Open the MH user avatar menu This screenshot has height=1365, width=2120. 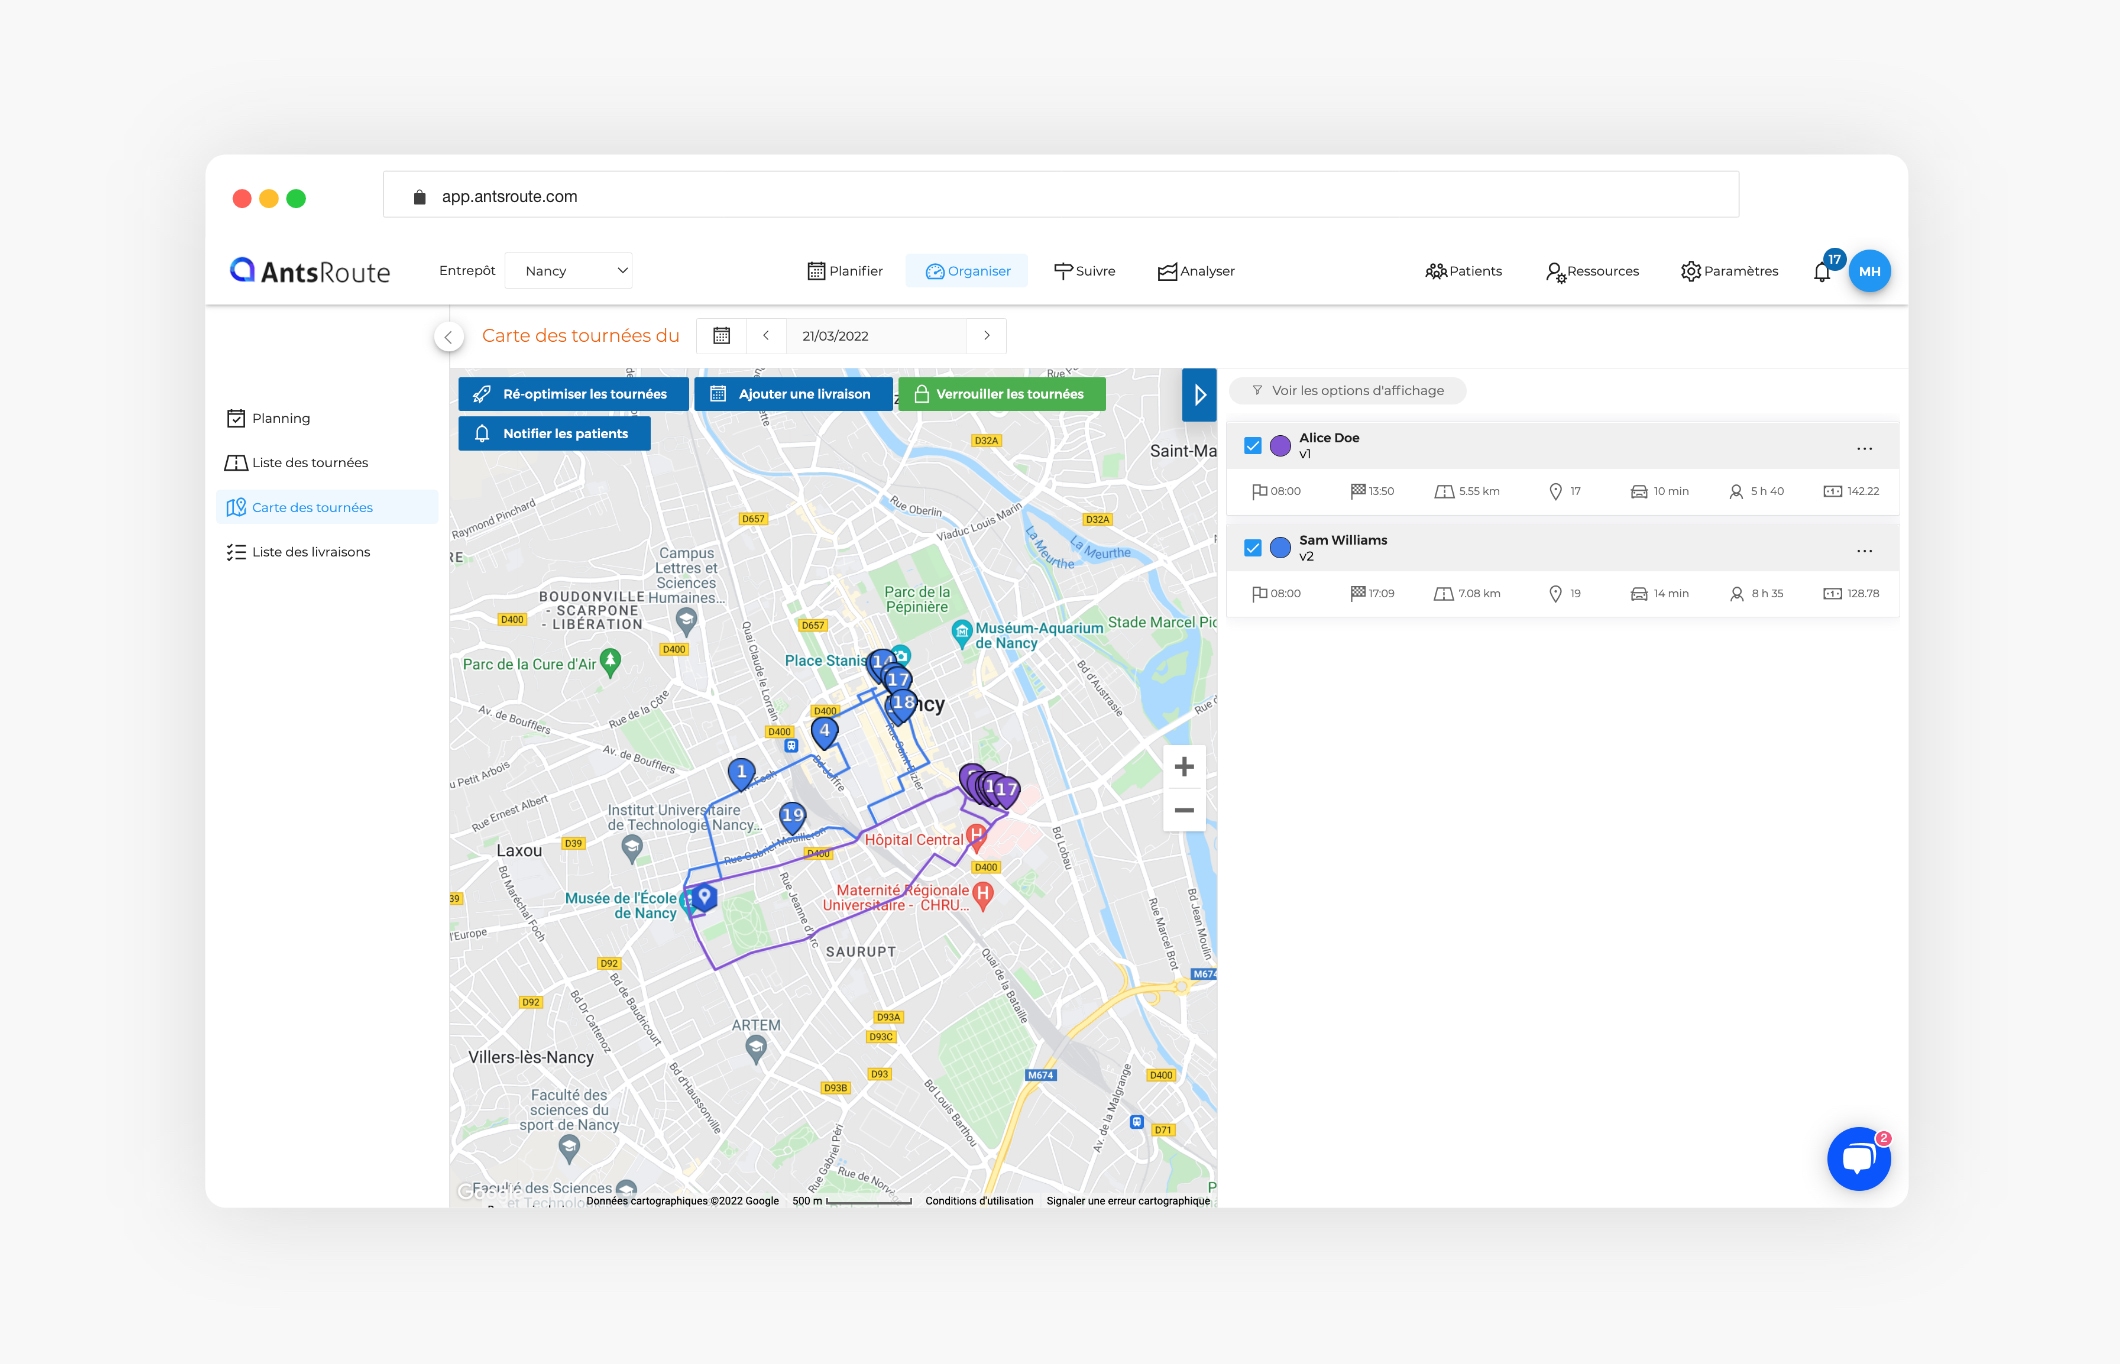pyautogui.click(x=1869, y=271)
